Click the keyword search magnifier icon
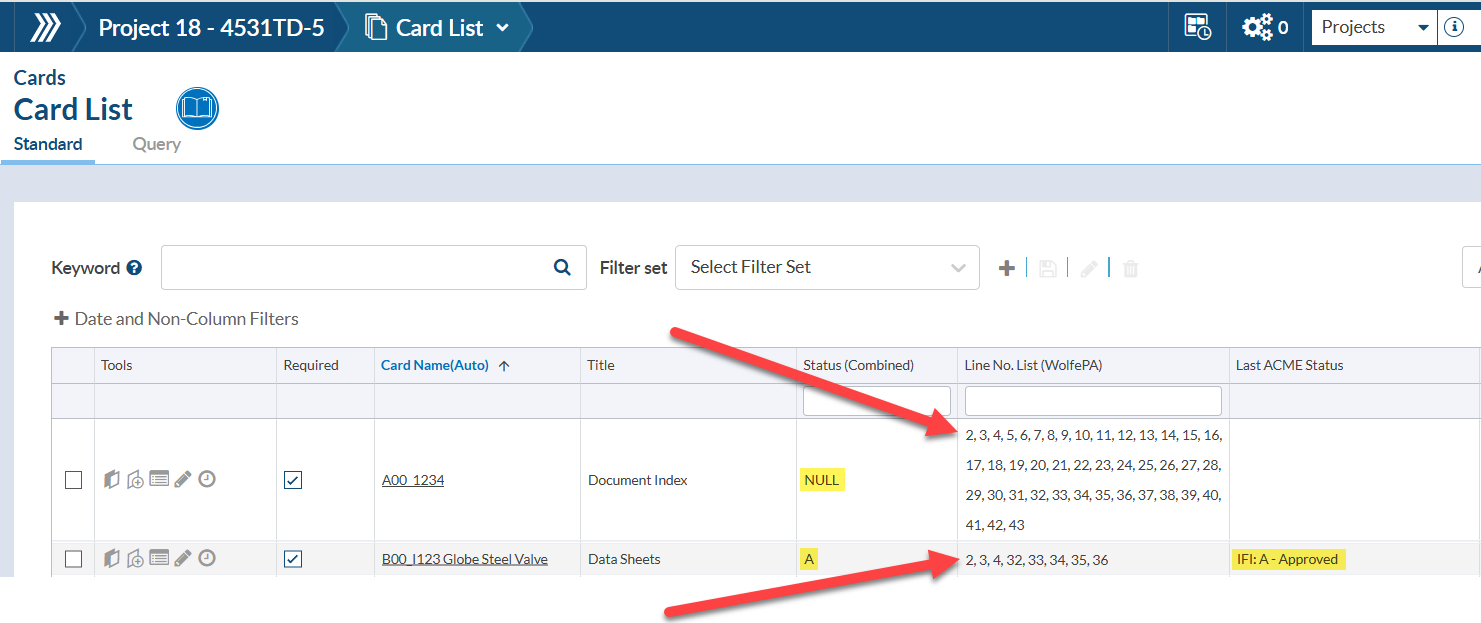This screenshot has width=1481, height=623. pyautogui.click(x=562, y=267)
